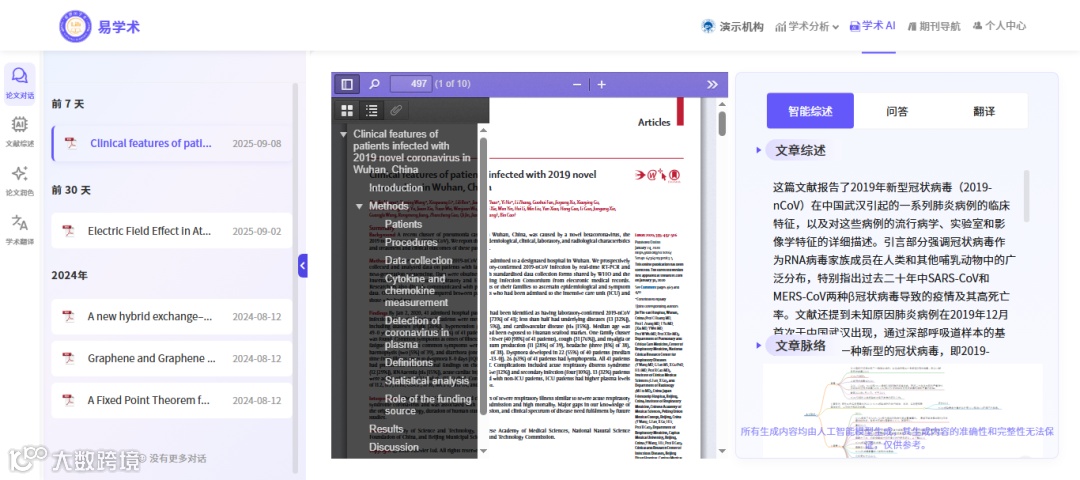
Task: Switch to 问答 tab
Action: (x=897, y=111)
